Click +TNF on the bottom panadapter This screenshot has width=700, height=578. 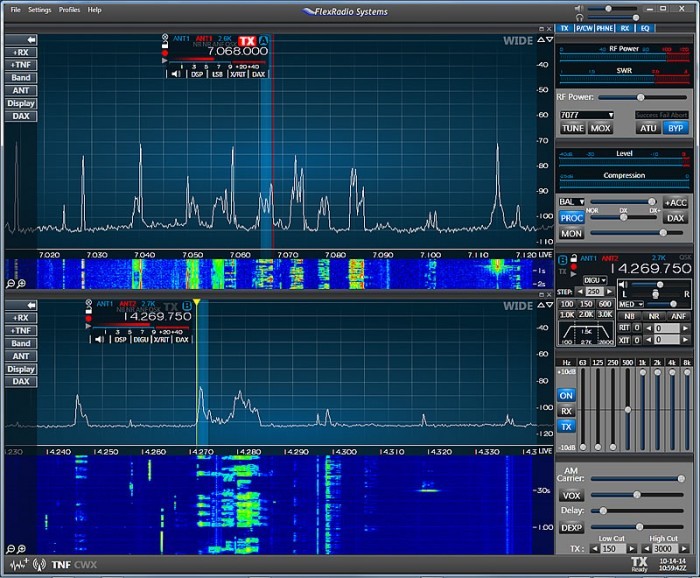coord(21,331)
